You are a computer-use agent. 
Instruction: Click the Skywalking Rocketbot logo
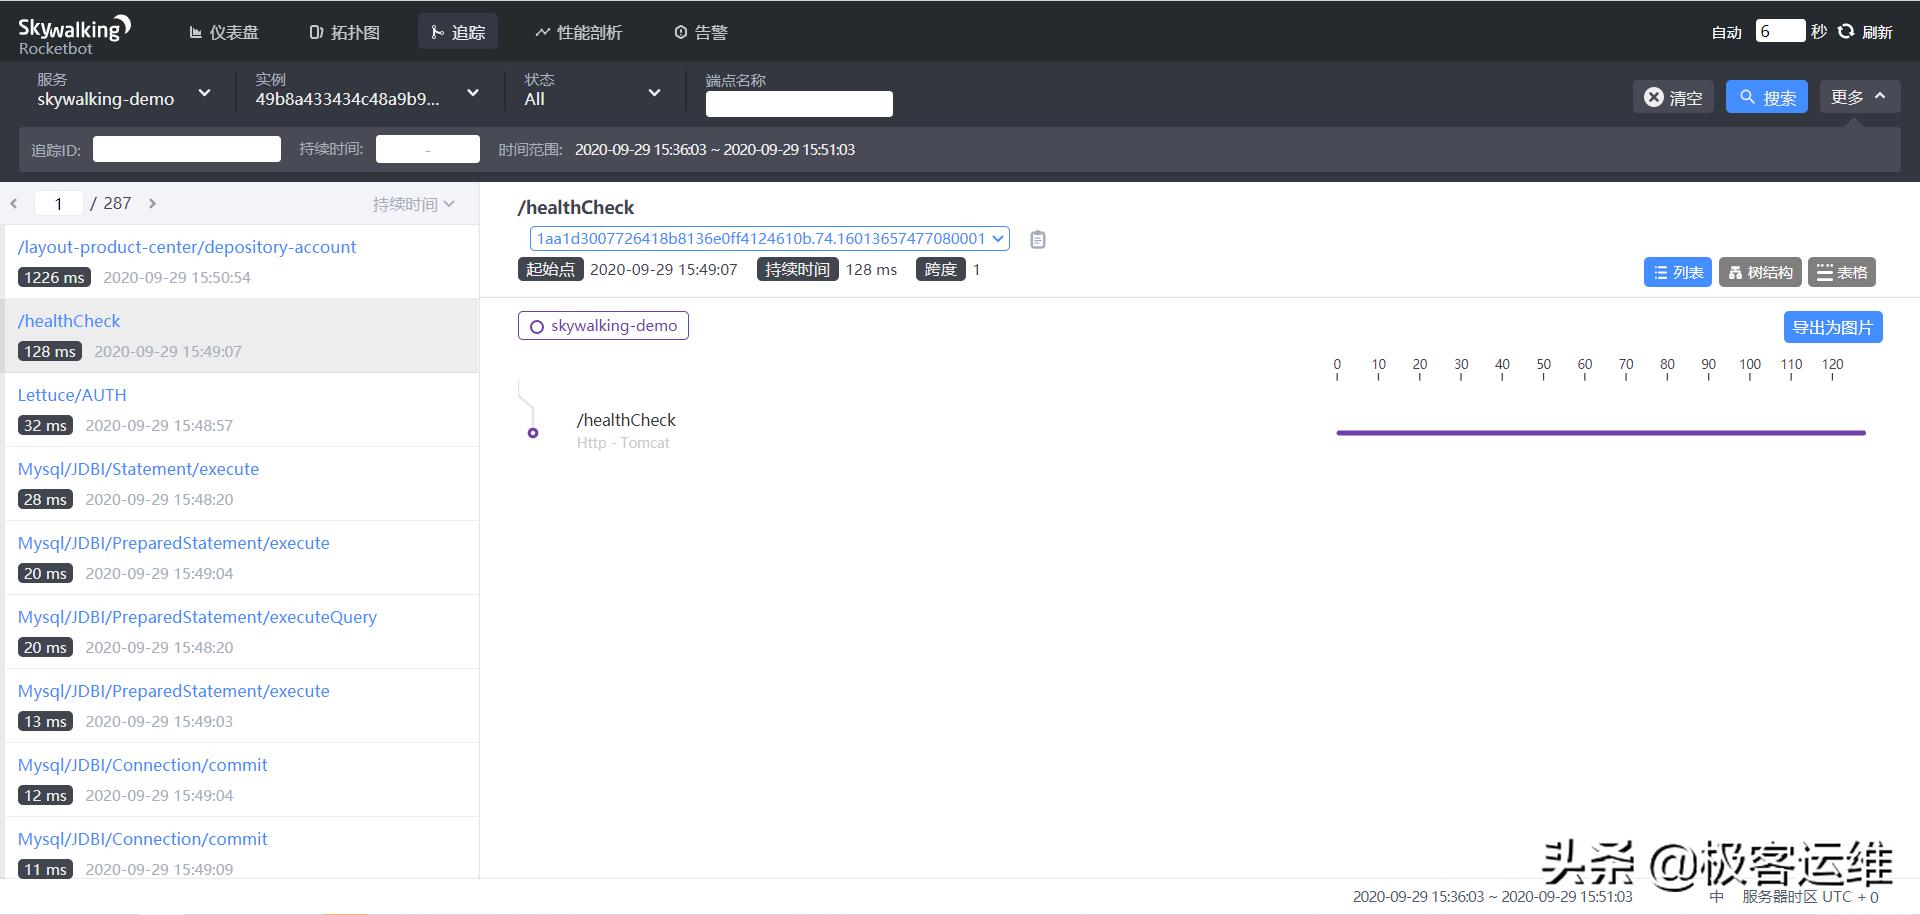74,34
